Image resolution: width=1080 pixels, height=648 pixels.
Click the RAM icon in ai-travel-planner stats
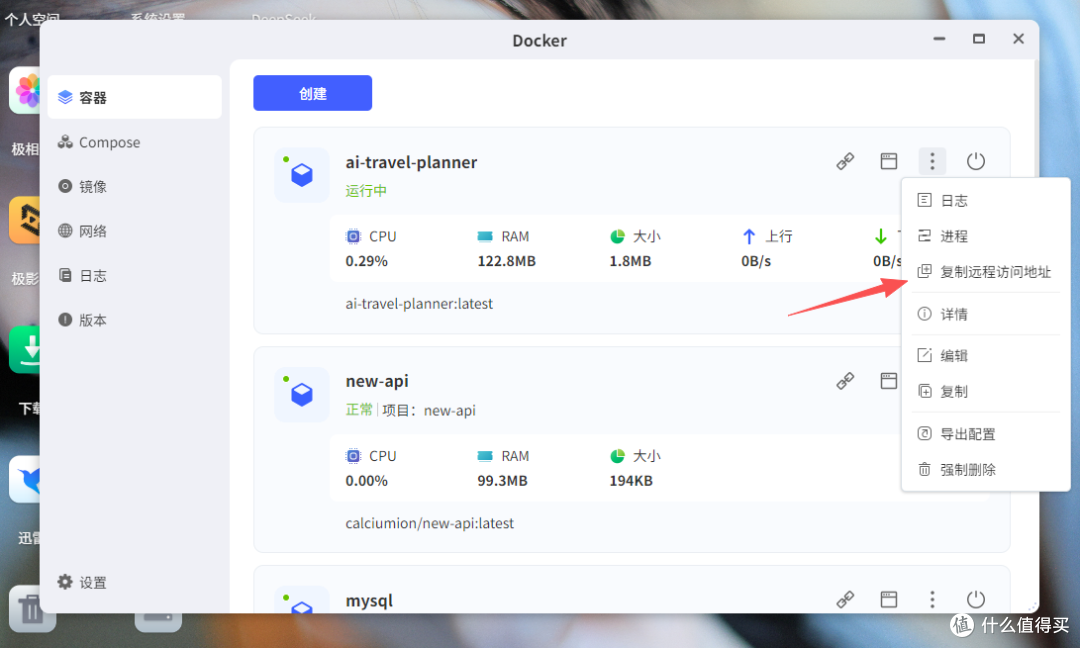(x=485, y=237)
